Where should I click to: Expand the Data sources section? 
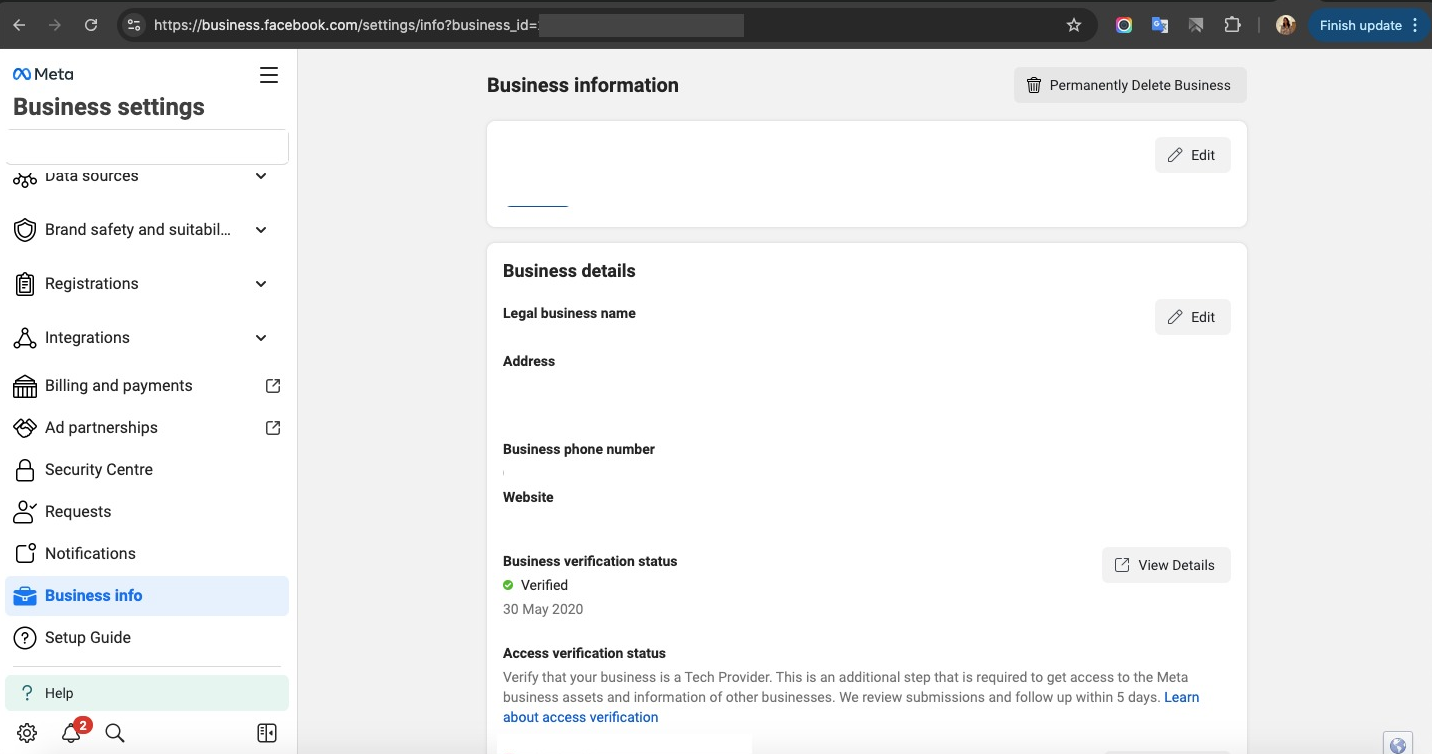pos(261,176)
